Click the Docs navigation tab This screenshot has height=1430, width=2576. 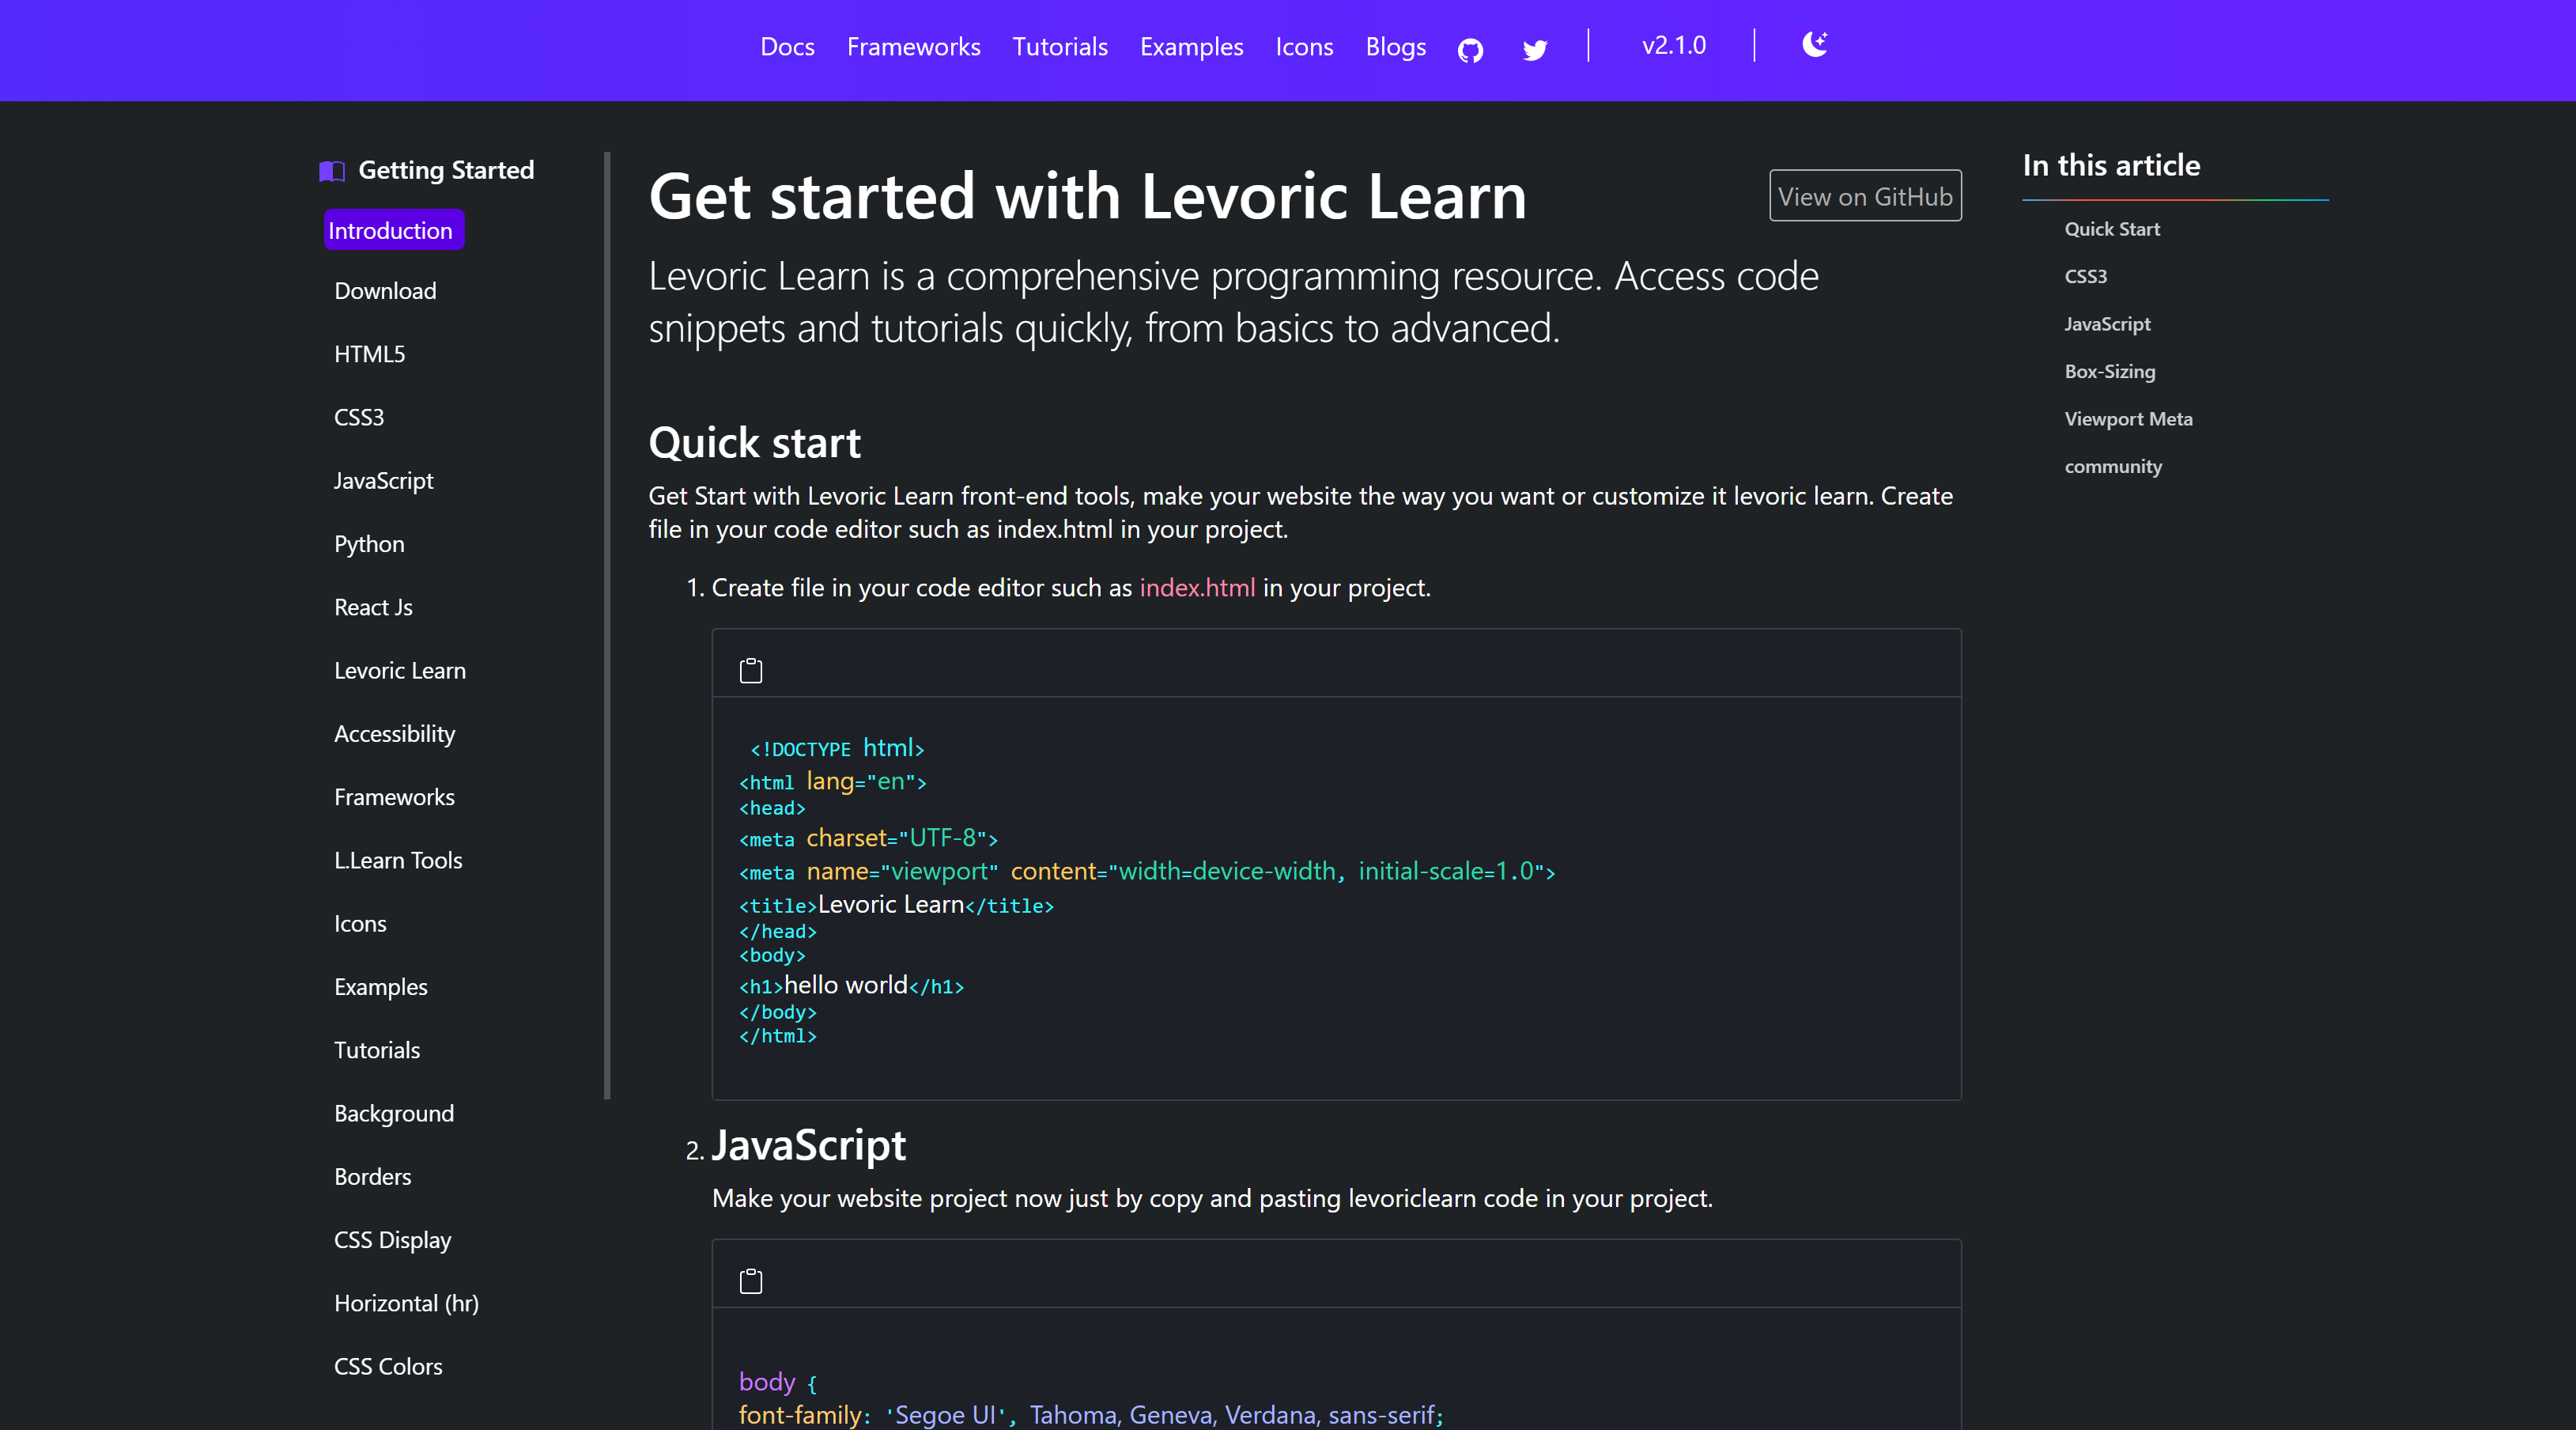[x=787, y=47]
